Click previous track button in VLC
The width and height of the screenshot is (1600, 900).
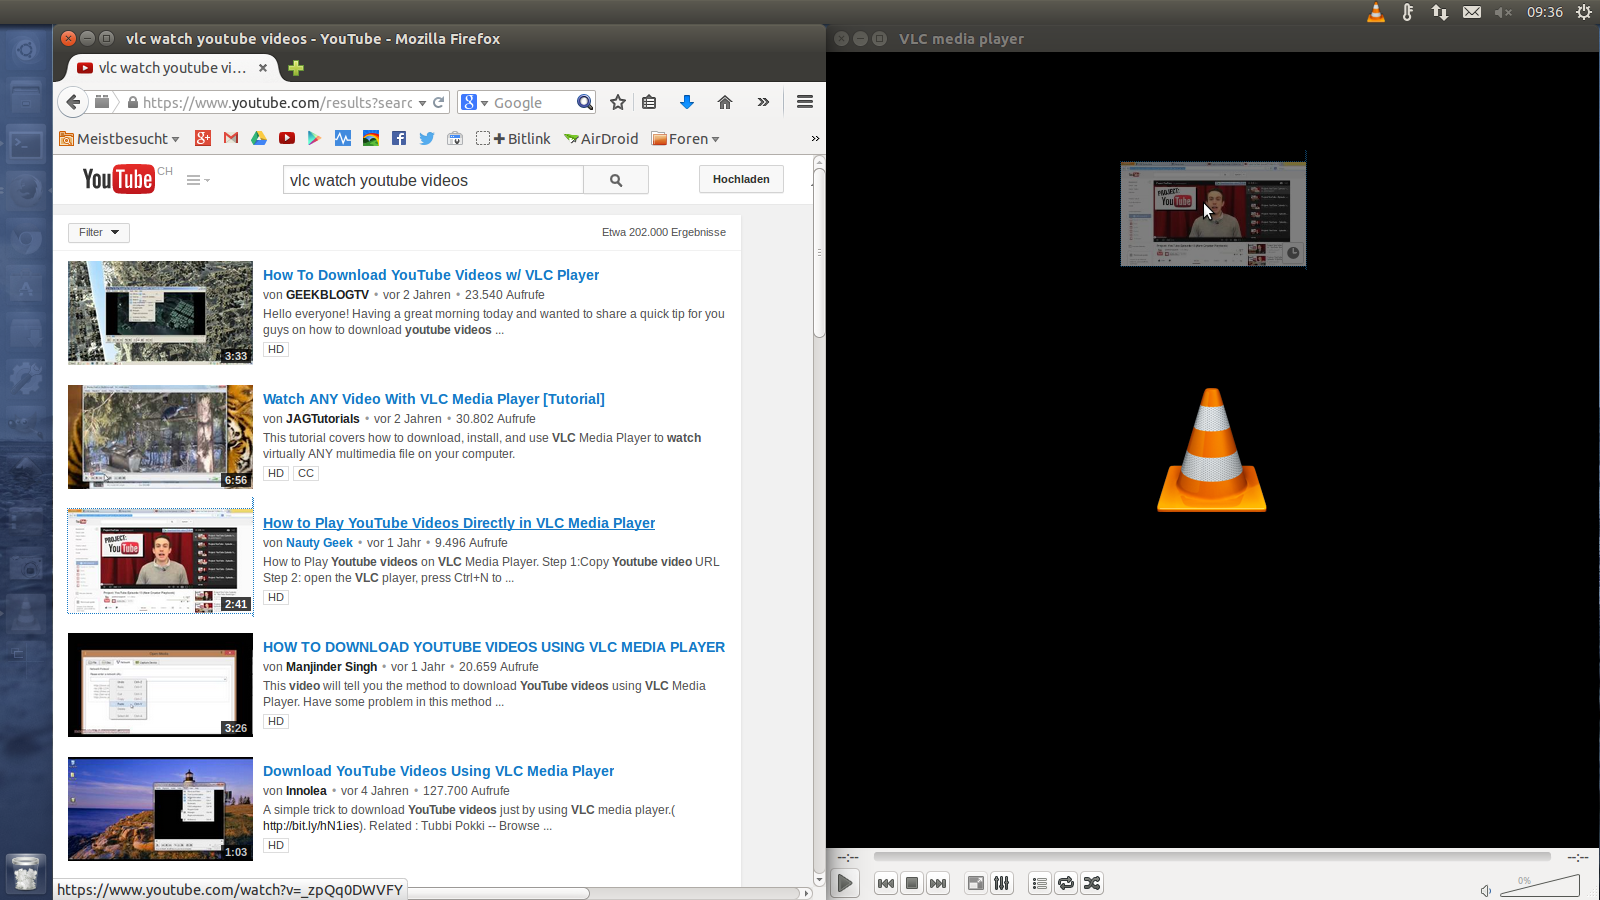(x=886, y=883)
